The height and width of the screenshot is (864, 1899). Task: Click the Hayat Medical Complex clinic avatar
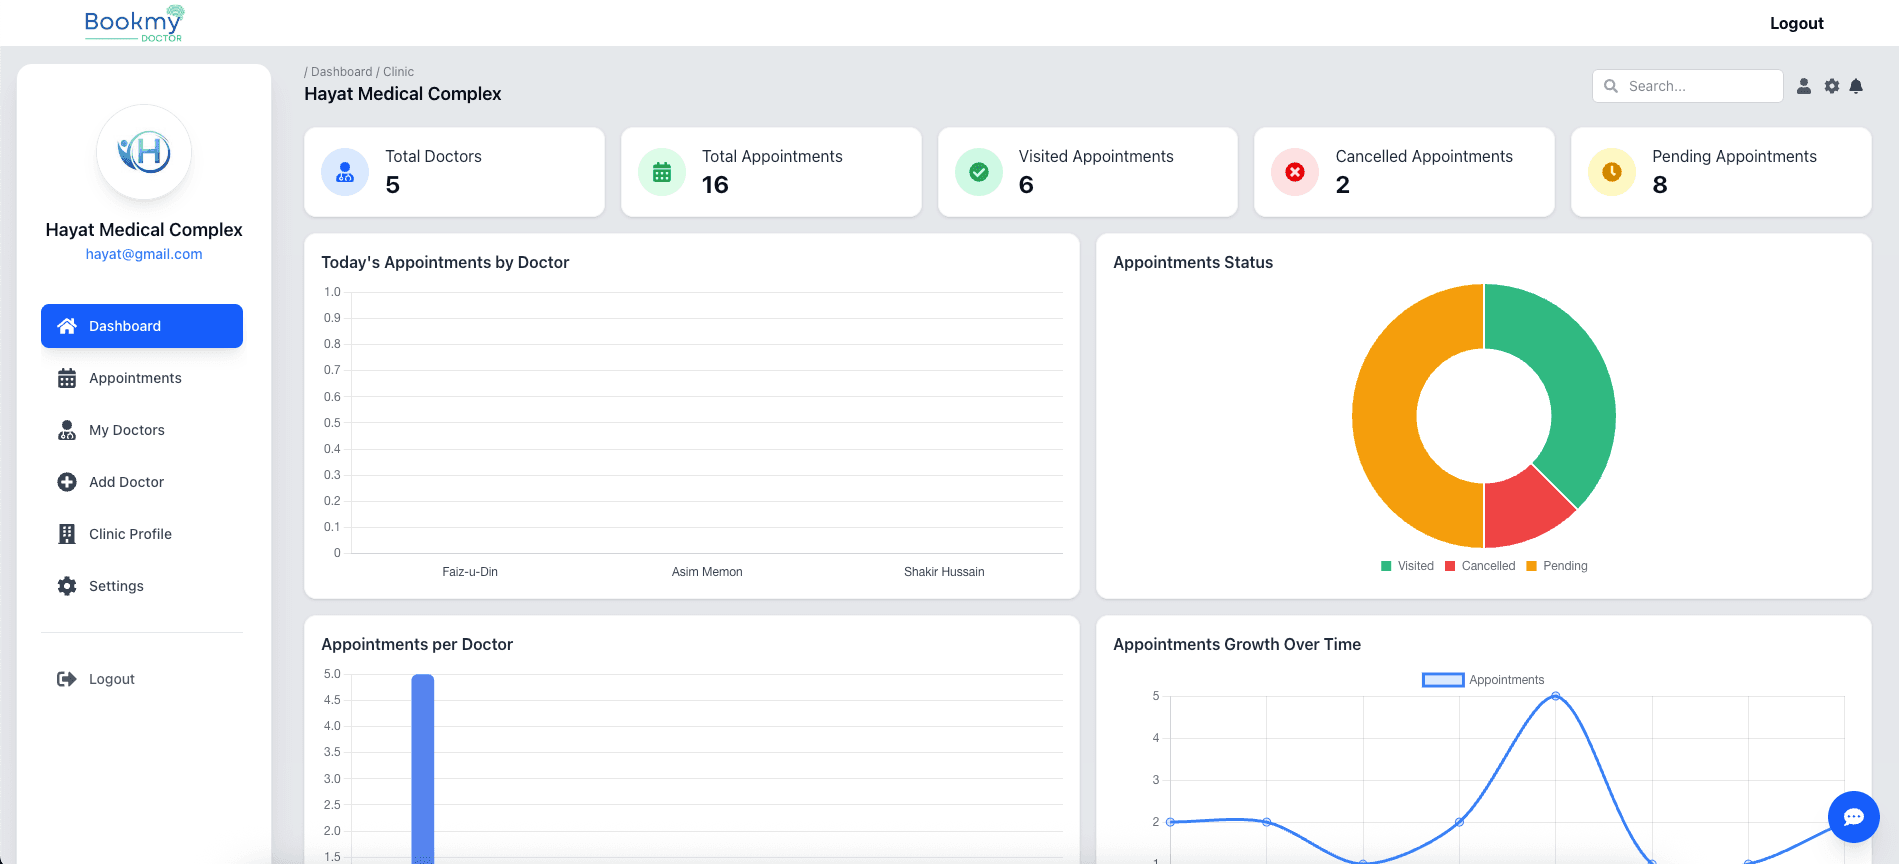pyautogui.click(x=144, y=152)
